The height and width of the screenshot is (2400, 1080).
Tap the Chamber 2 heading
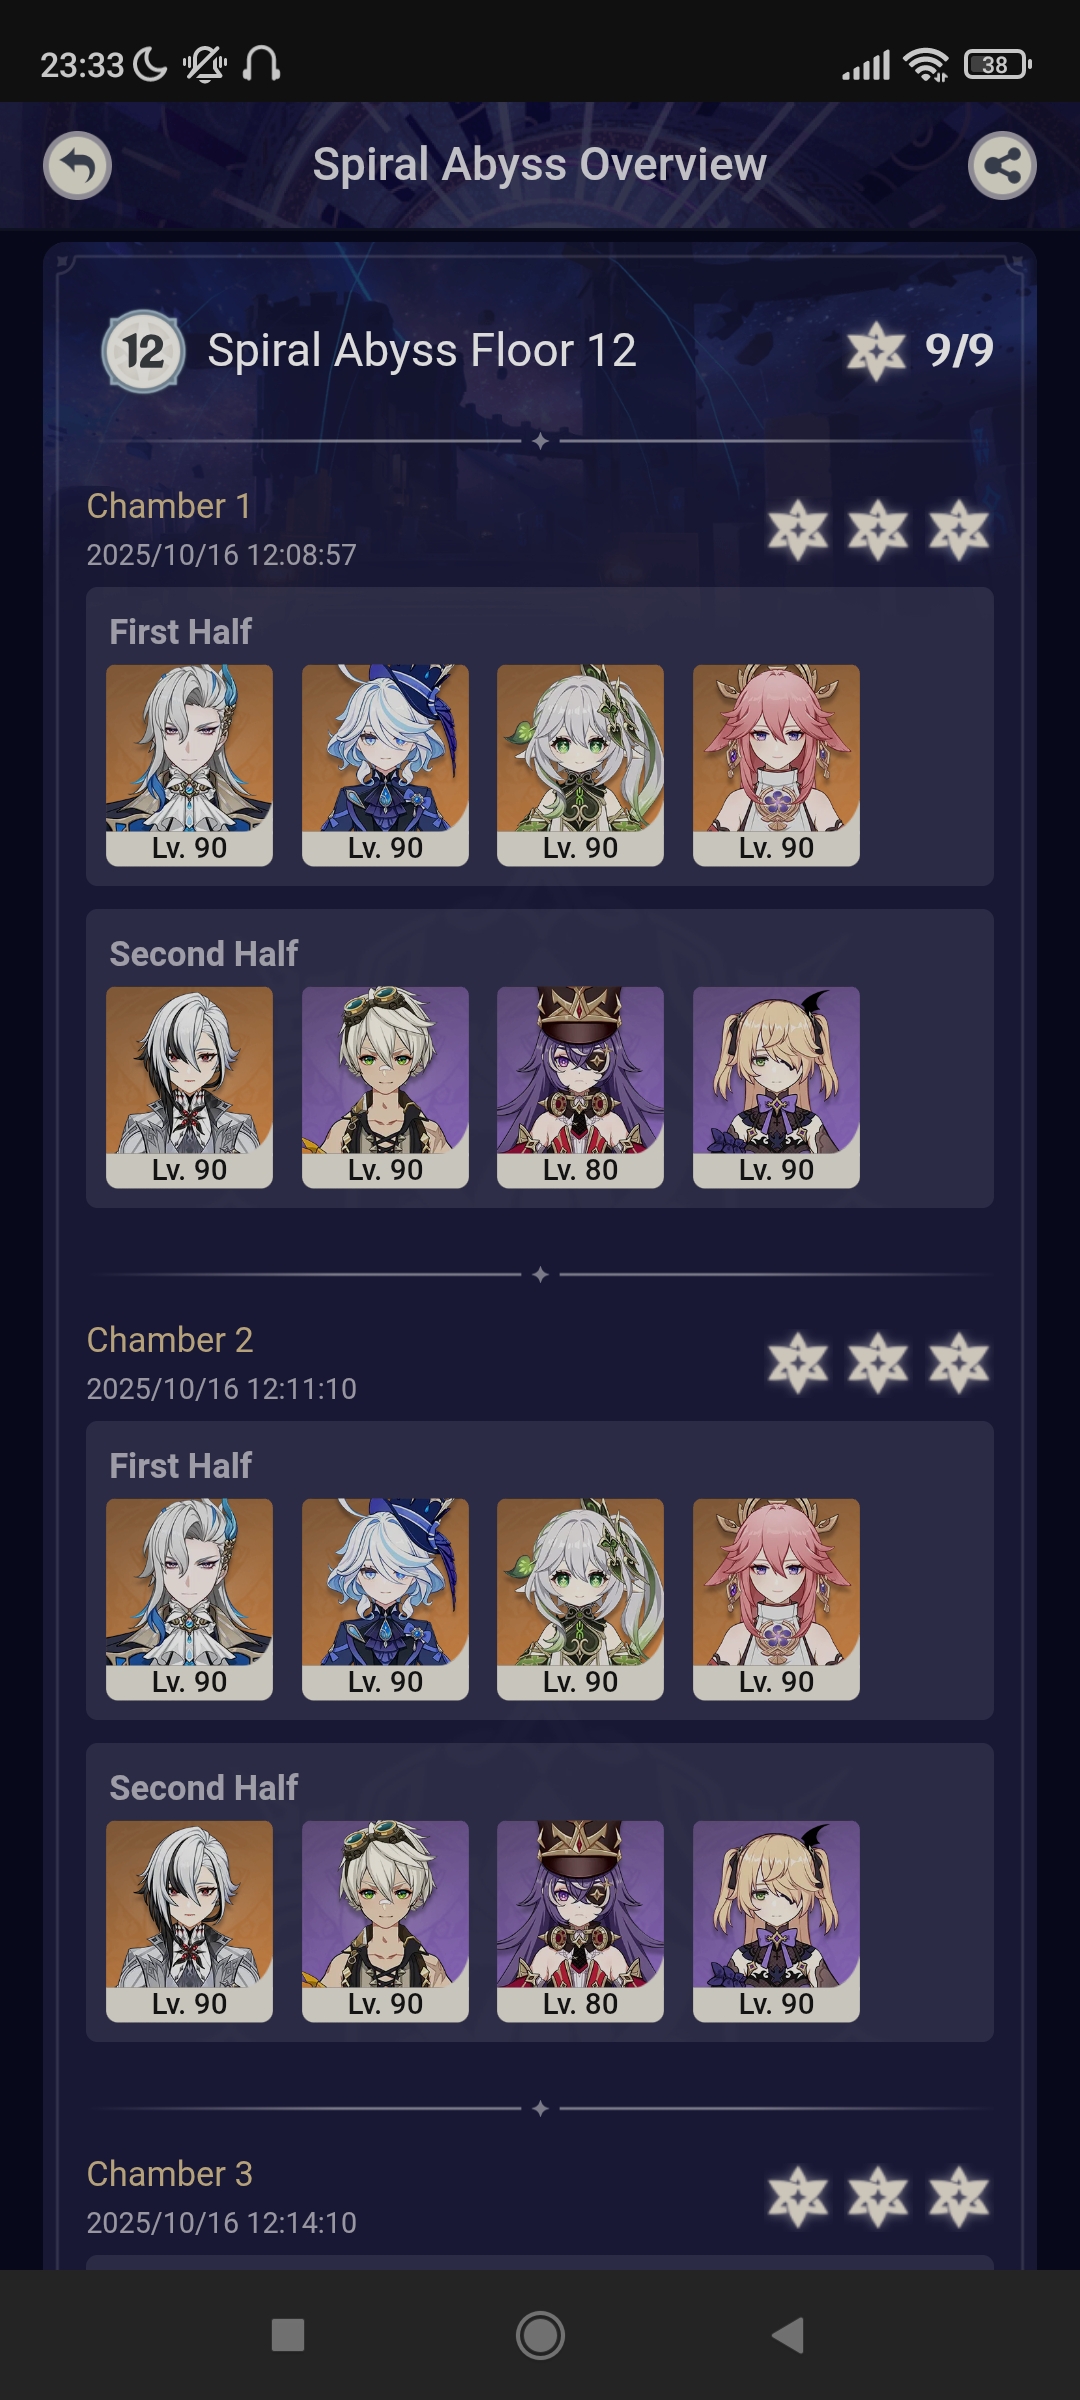[x=170, y=1340]
